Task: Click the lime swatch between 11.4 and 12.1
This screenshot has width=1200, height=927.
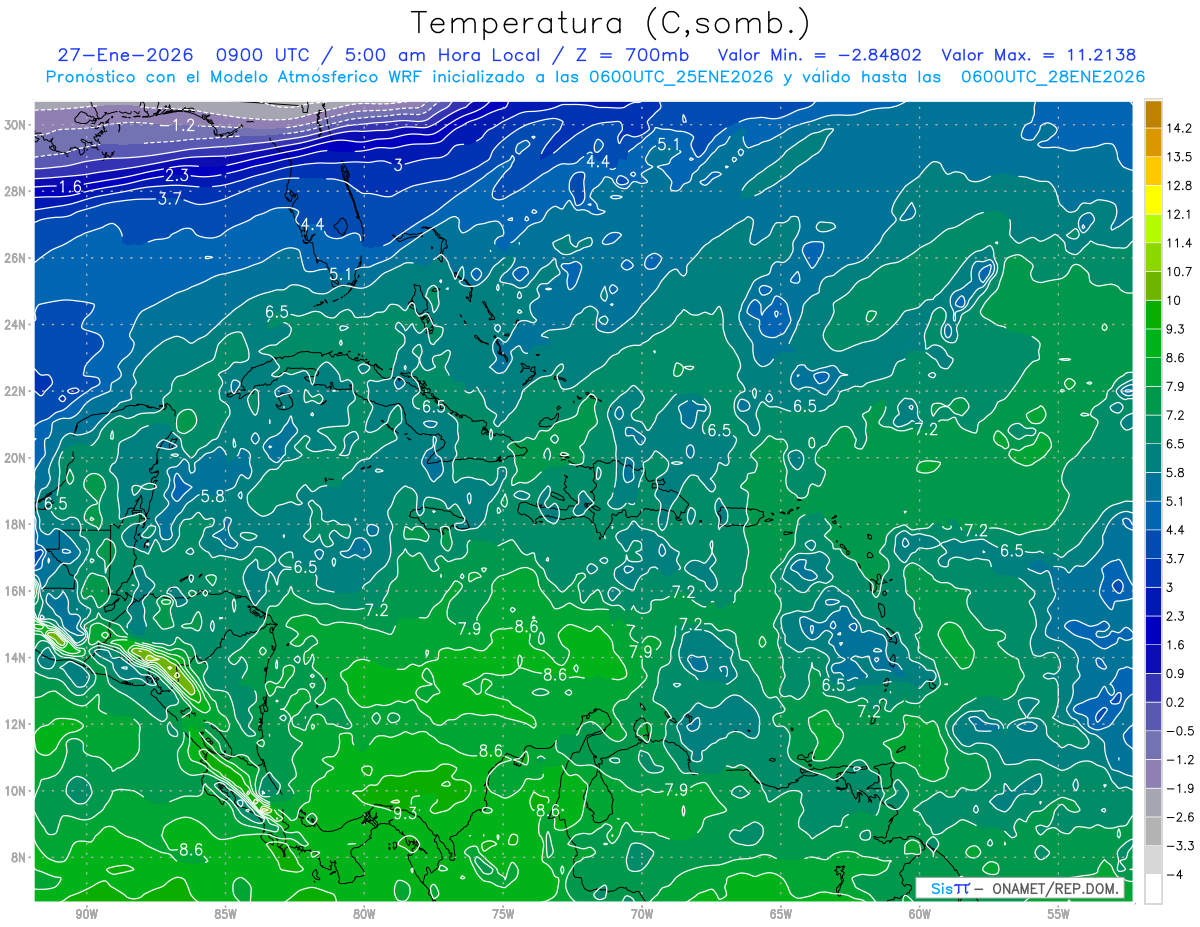Action: tap(1153, 228)
